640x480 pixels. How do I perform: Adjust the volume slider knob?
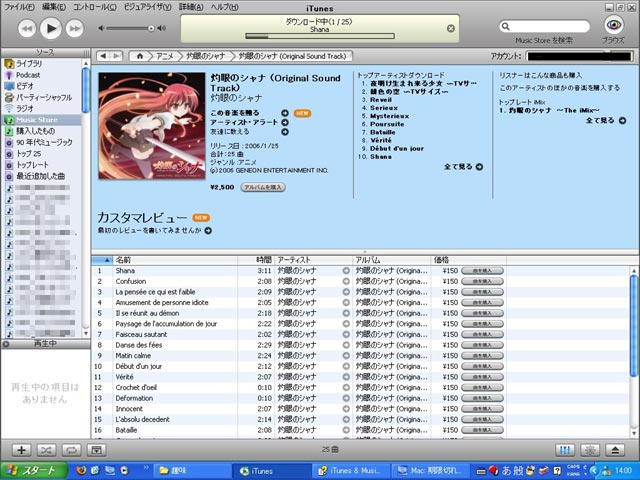tap(151, 28)
